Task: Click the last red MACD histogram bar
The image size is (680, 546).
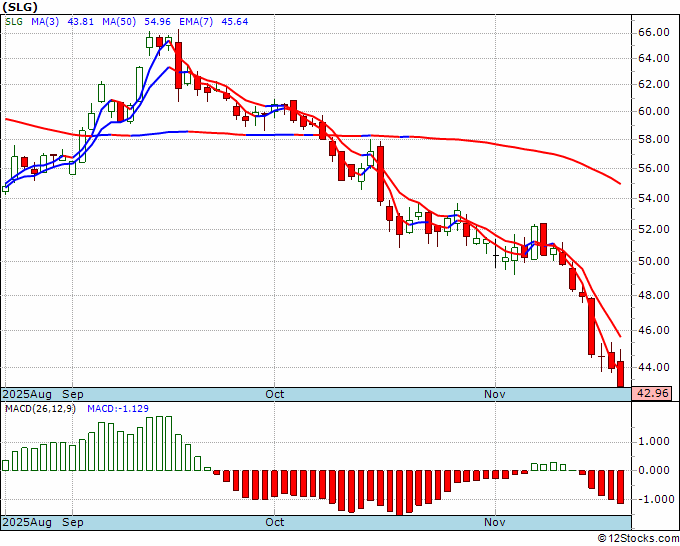Action: click(x=621, y=487)
